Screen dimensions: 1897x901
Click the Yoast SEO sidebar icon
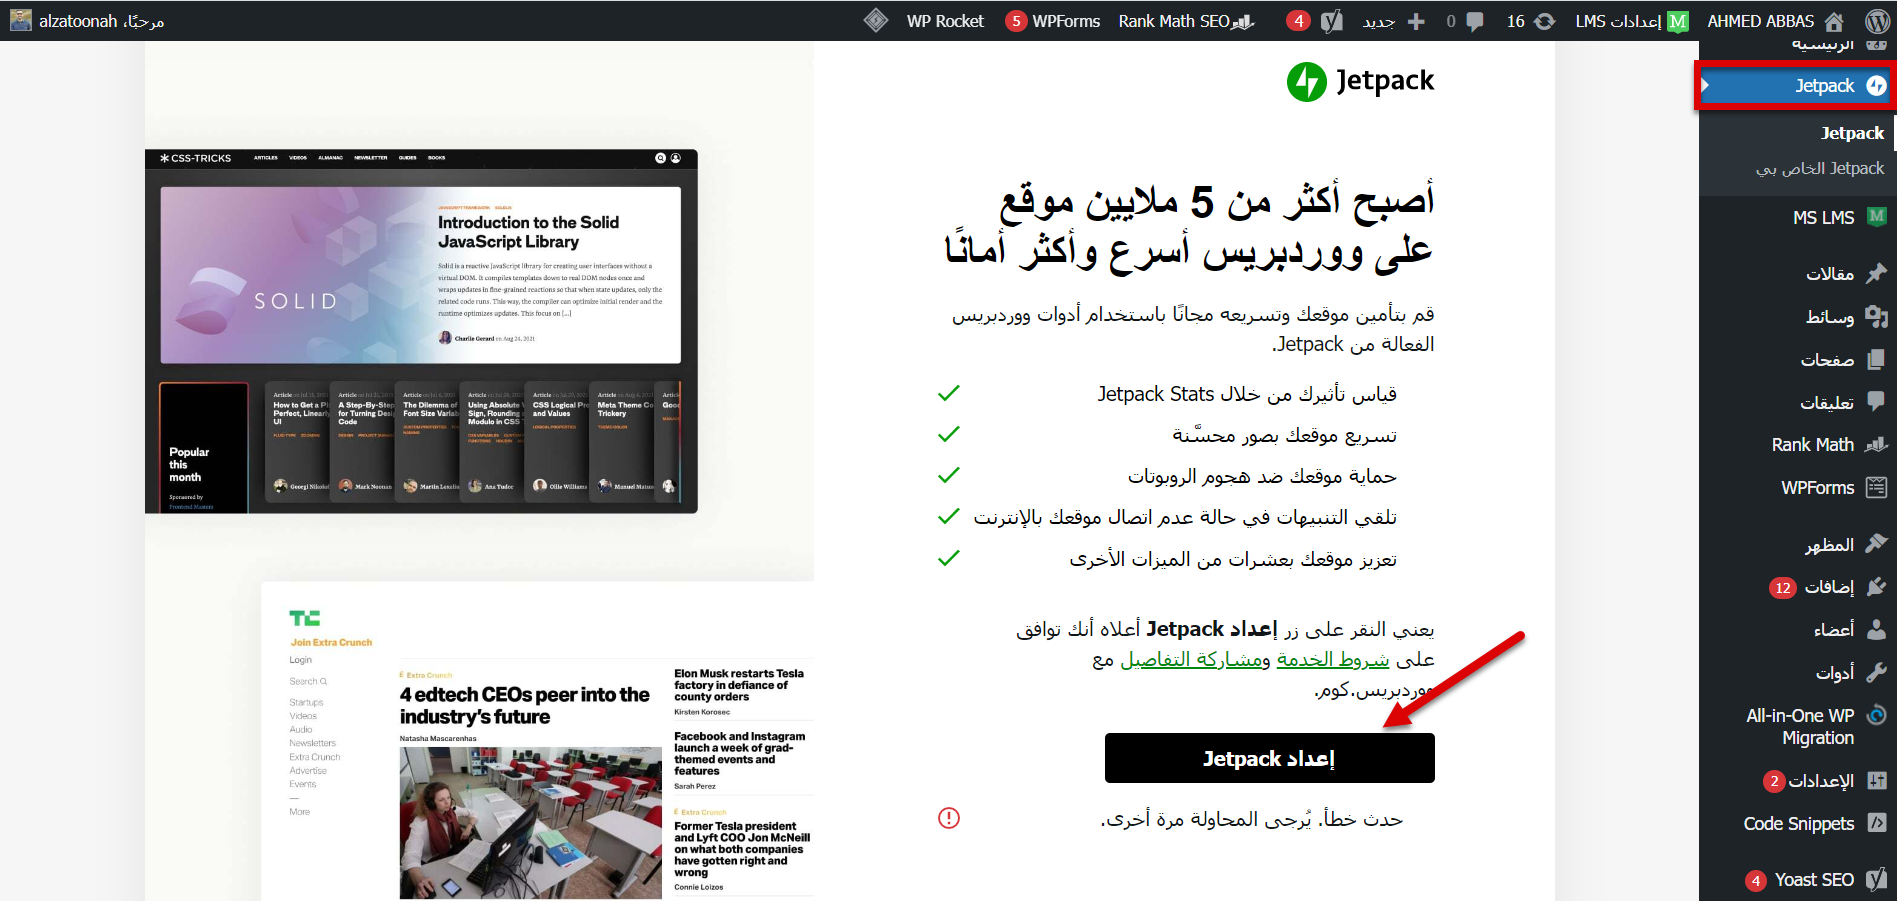pyautogui.click(x=1877, y=879)
